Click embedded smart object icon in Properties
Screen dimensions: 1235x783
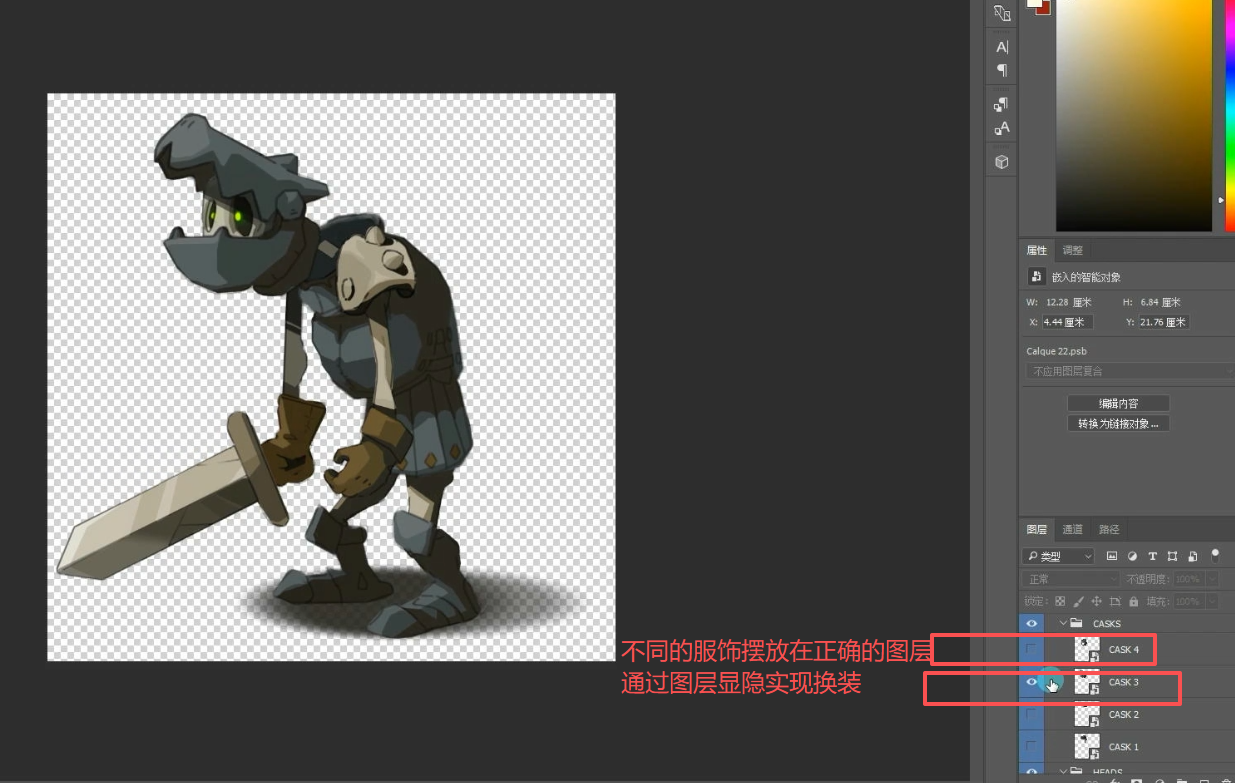pyautogui.click(x=1037, y=277)
